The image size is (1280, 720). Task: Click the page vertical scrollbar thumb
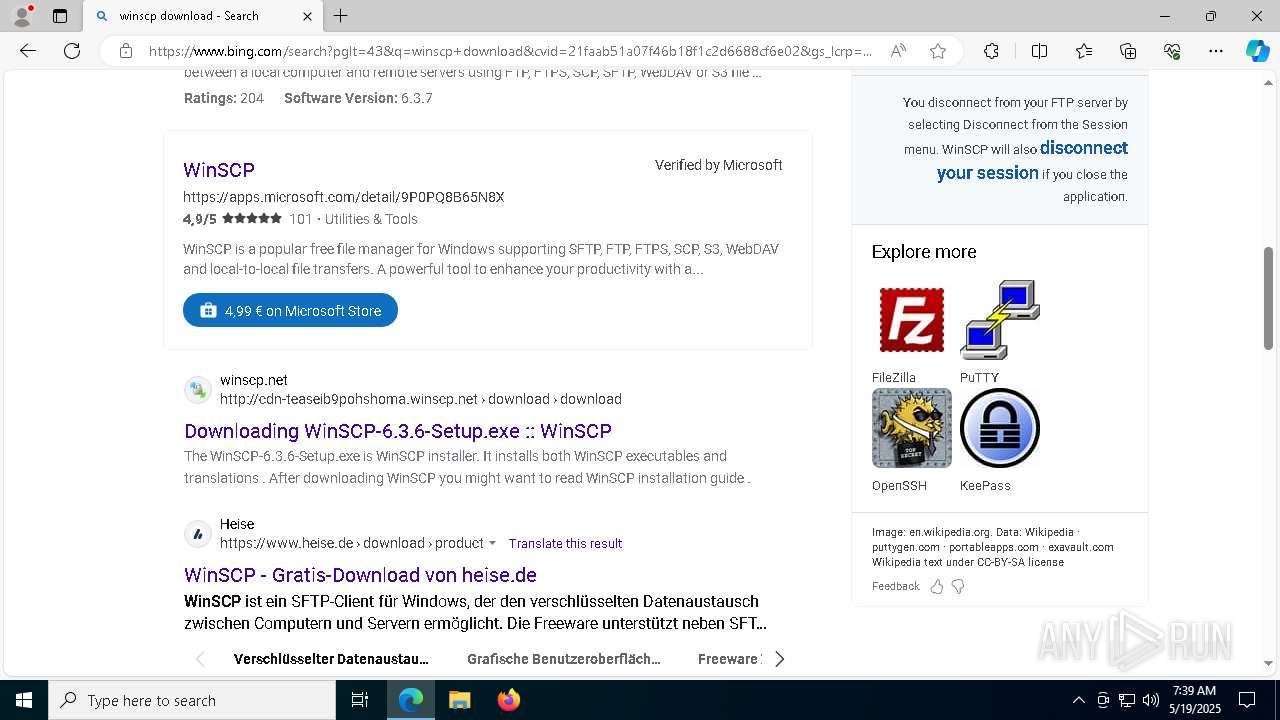(1268, 298)
